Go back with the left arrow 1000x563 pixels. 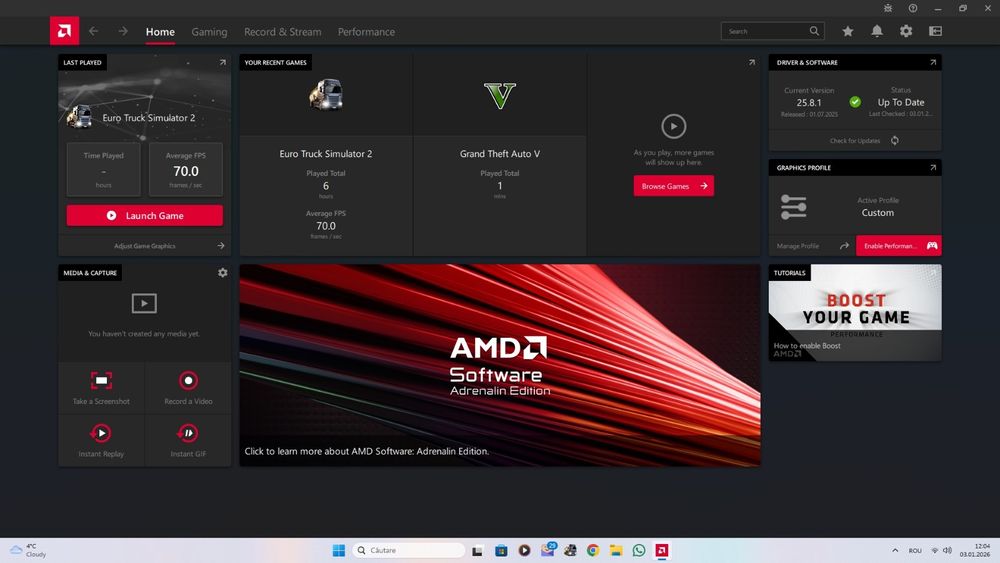point(94,31)
